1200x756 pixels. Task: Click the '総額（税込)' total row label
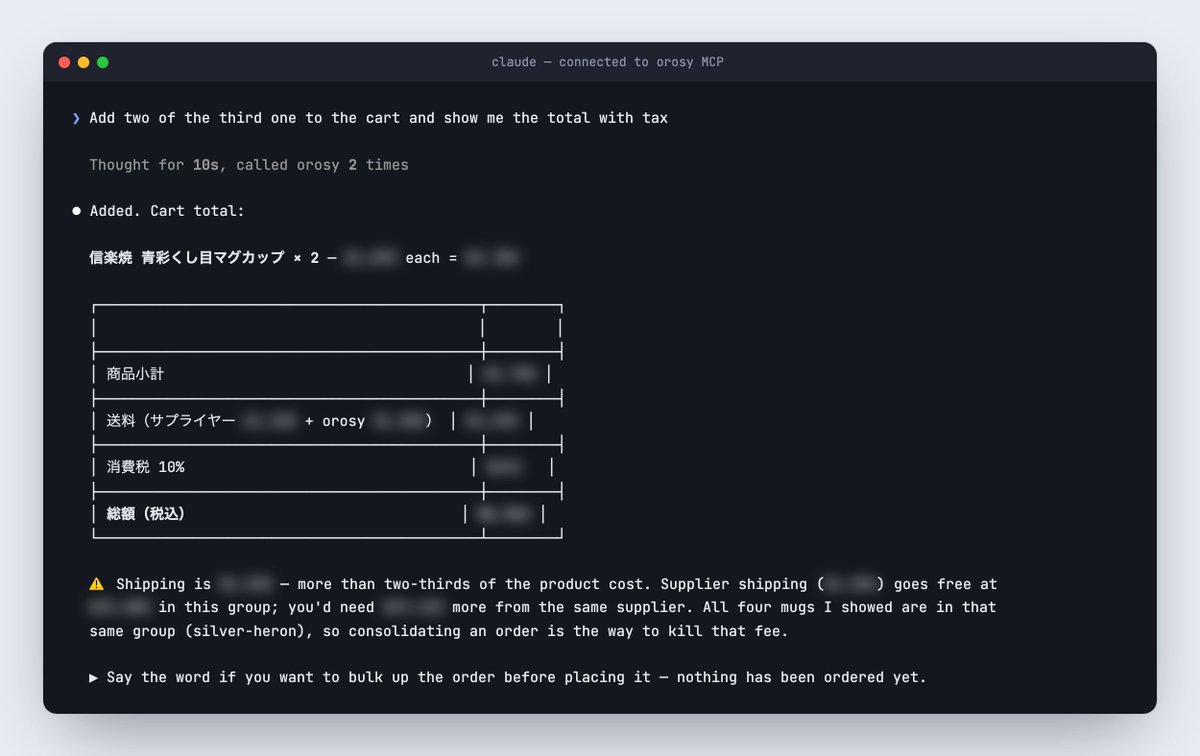pos(146,514)
